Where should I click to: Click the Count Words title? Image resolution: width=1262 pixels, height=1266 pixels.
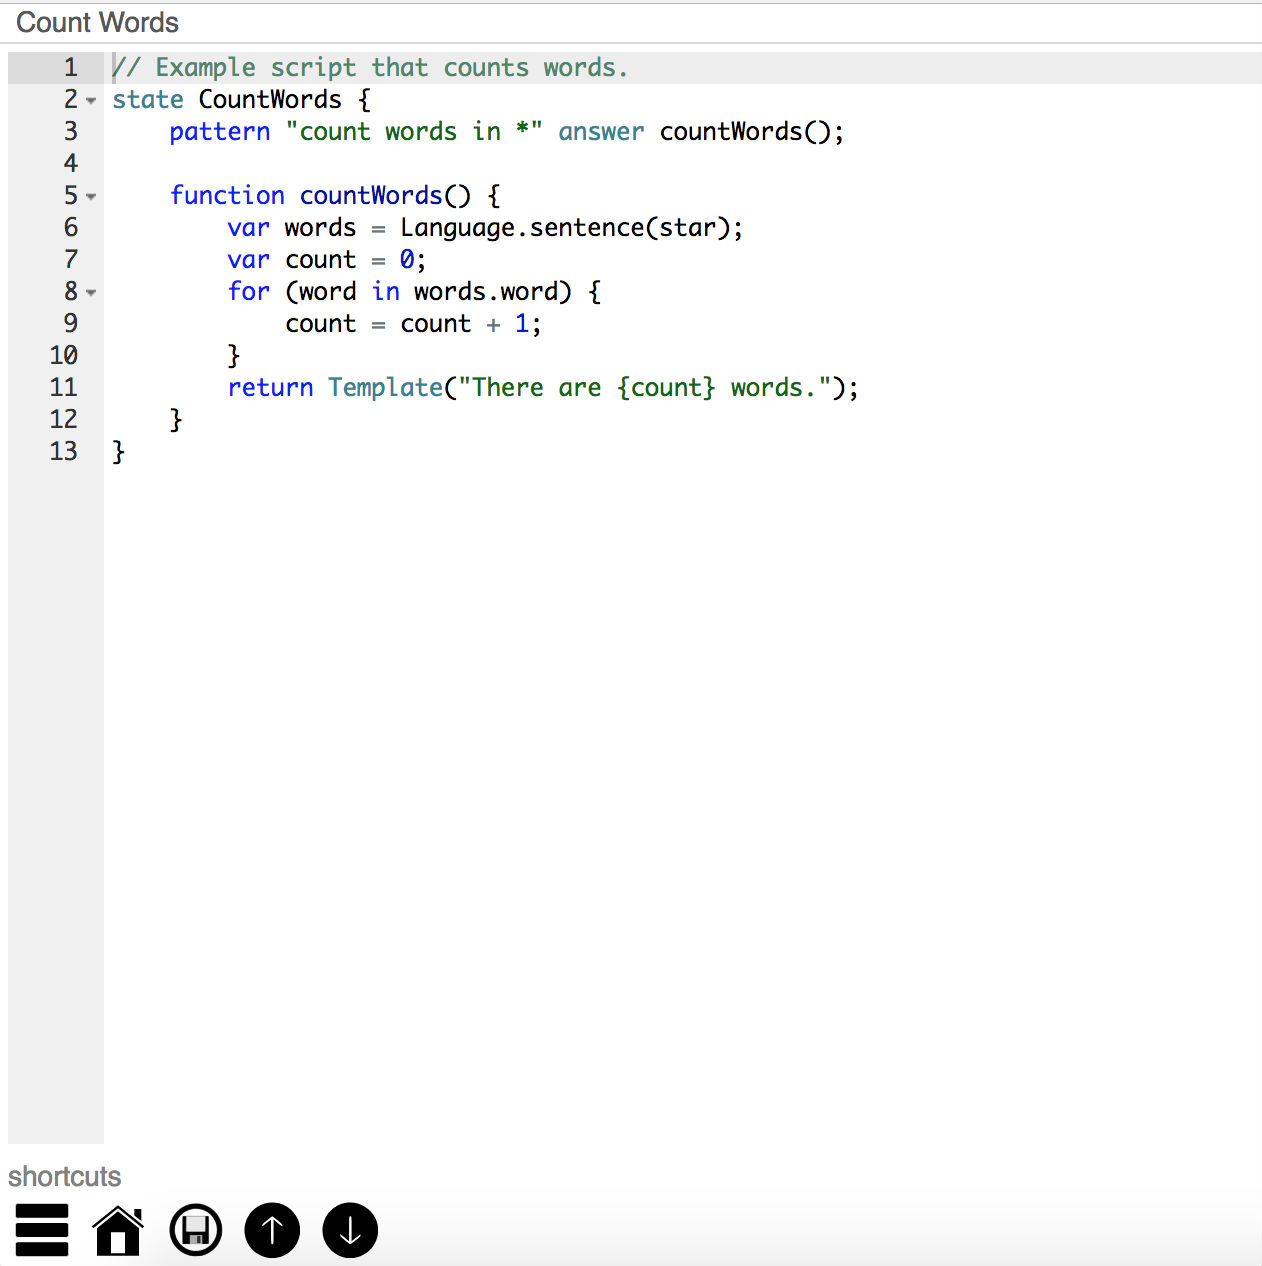[97, 22]
